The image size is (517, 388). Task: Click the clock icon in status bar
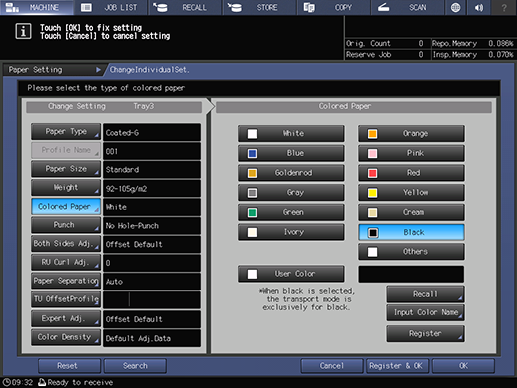click(6, 382)
